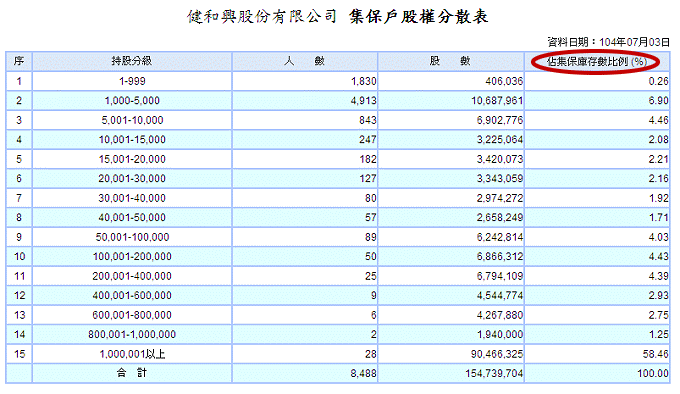Viewport: 680px width, 394px height.
Task: Click holder count 1,830
Action: pyautogui.click(x=363, y=81)
